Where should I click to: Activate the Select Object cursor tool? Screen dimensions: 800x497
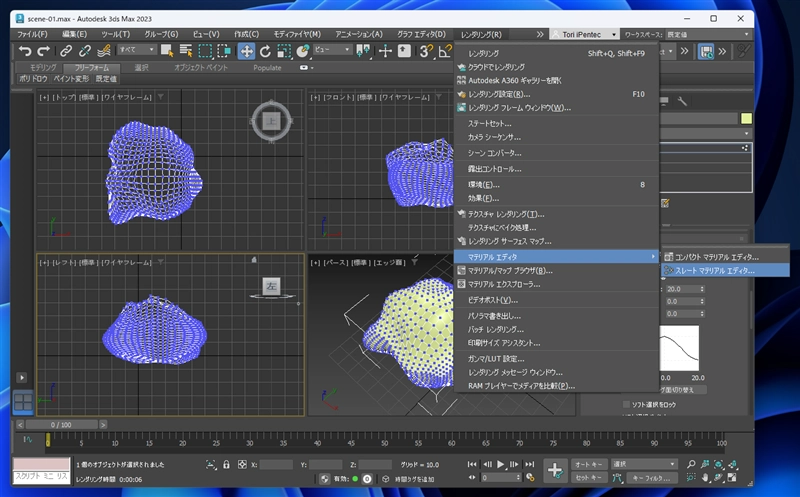tap(167, 51)
